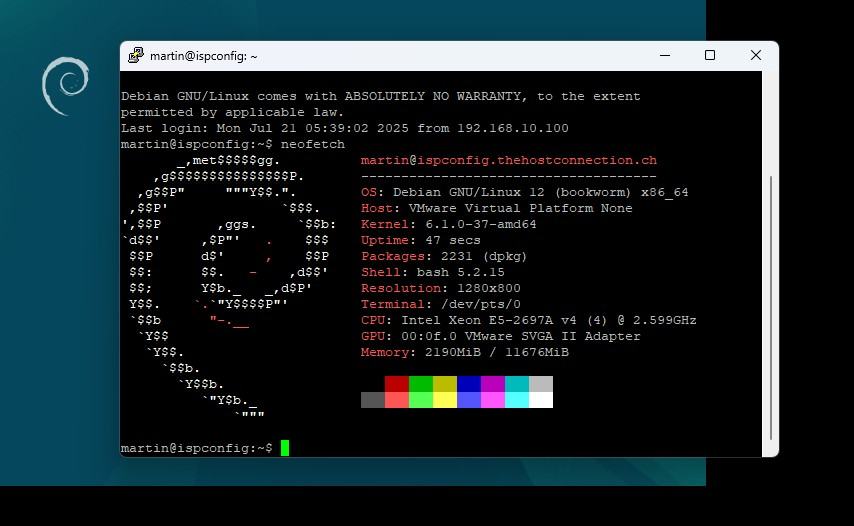The height and width of the screenshot is (526, 854).
Task: Click the 'permitted by applicable law.' line
Action: click(x=233, y=112)
